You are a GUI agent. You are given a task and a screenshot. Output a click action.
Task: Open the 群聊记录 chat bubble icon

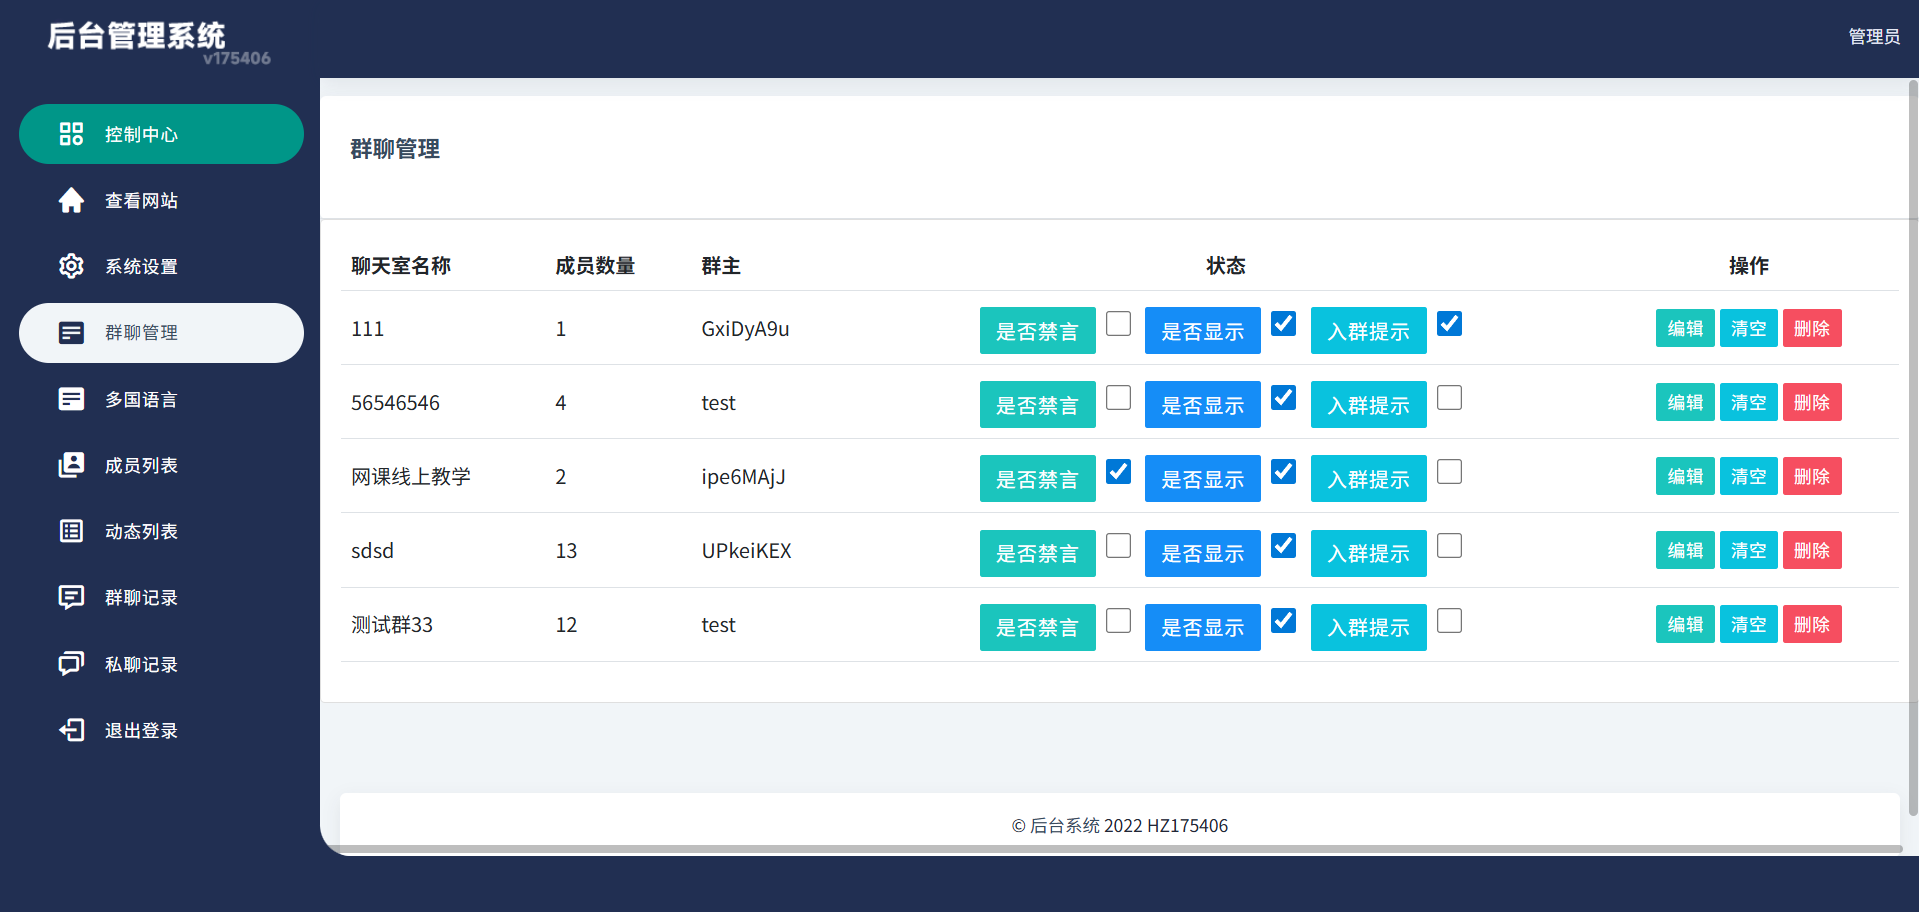click(71, 597)
